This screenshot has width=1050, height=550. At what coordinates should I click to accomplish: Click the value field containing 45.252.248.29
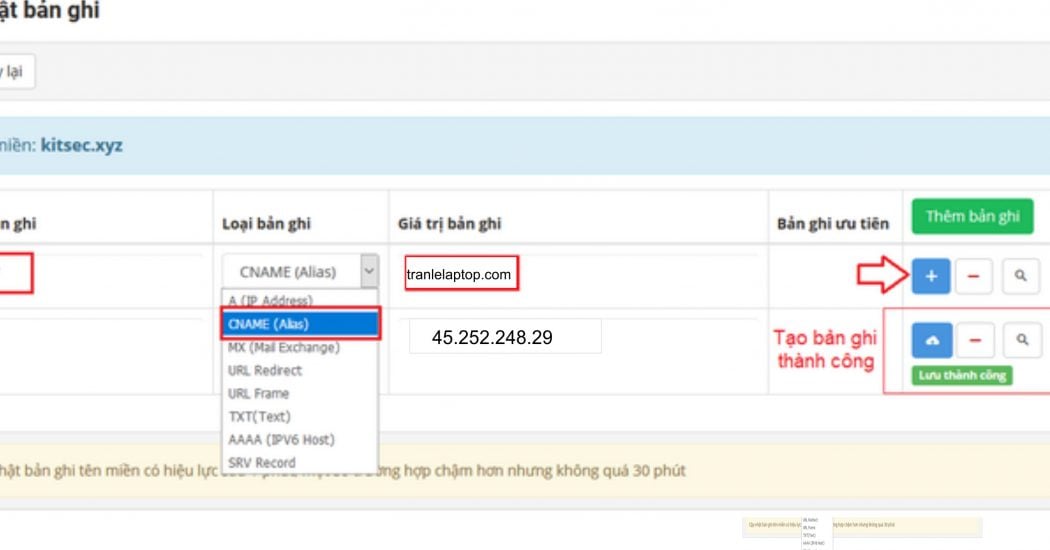pos(506,337)
